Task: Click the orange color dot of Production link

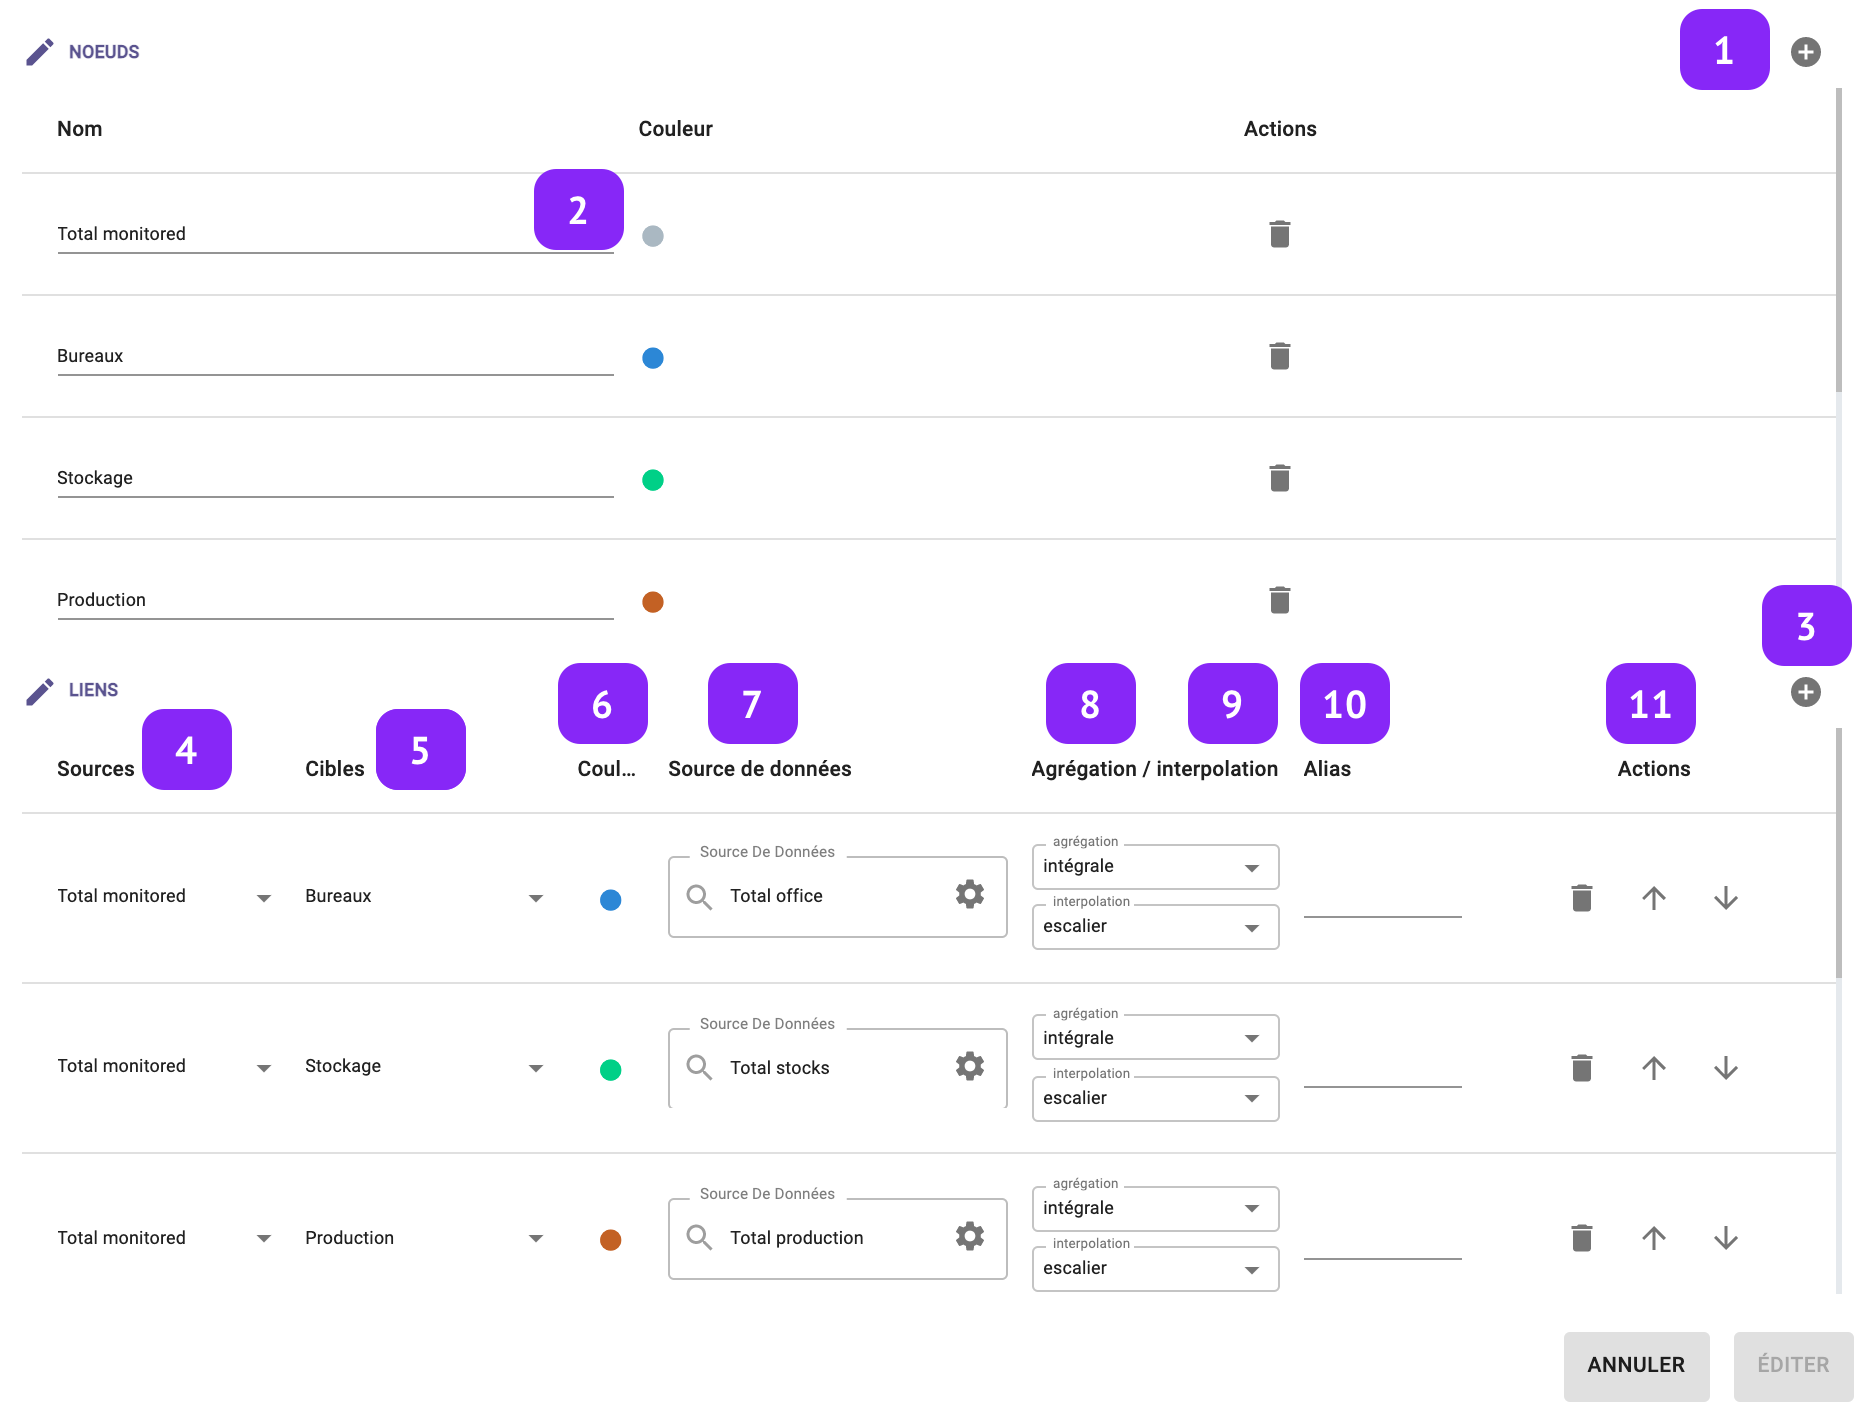Action: pos(610,1240)
